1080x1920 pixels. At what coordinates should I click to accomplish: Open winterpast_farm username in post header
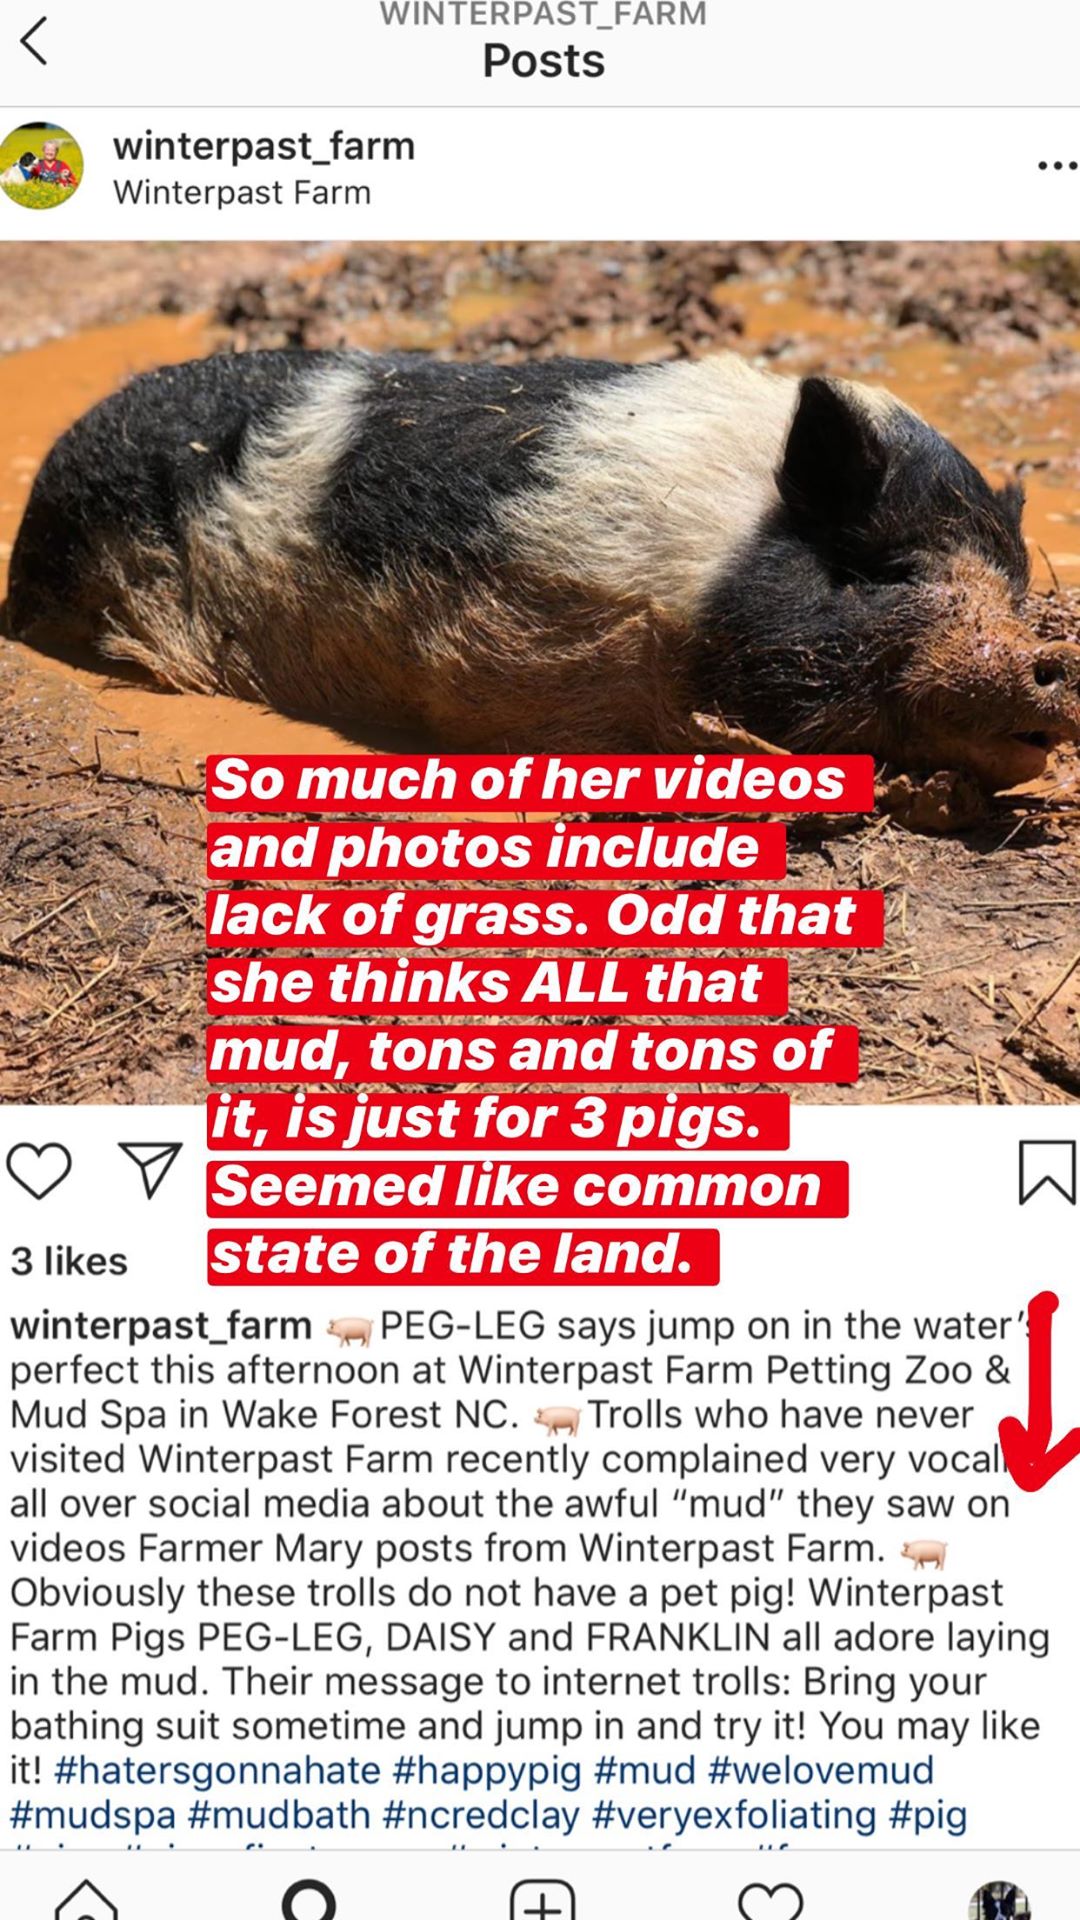[x=264, y=146]
